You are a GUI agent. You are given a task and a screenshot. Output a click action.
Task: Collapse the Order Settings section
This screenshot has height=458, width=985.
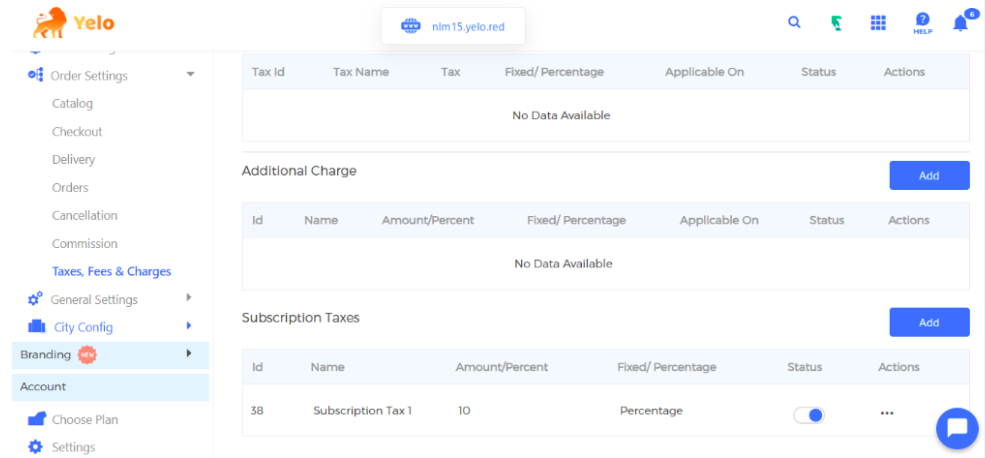pos(190,75)
